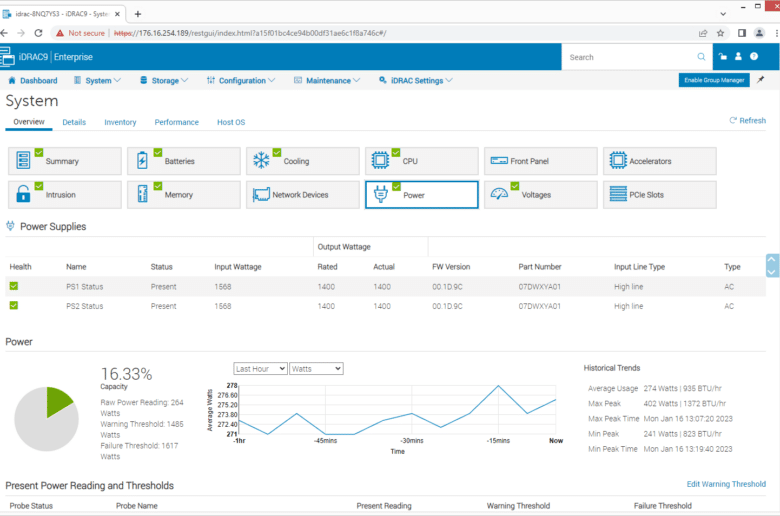The height and width of the screenshot is (516, 780).
Task: Open the Last Hour time range dropdown
Action: tap(260, 368)
